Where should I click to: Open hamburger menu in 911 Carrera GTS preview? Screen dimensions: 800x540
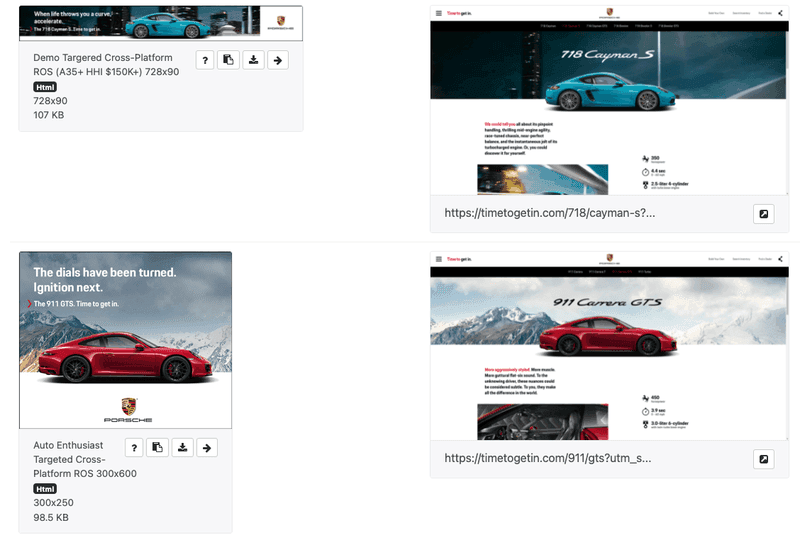(439, 259)
